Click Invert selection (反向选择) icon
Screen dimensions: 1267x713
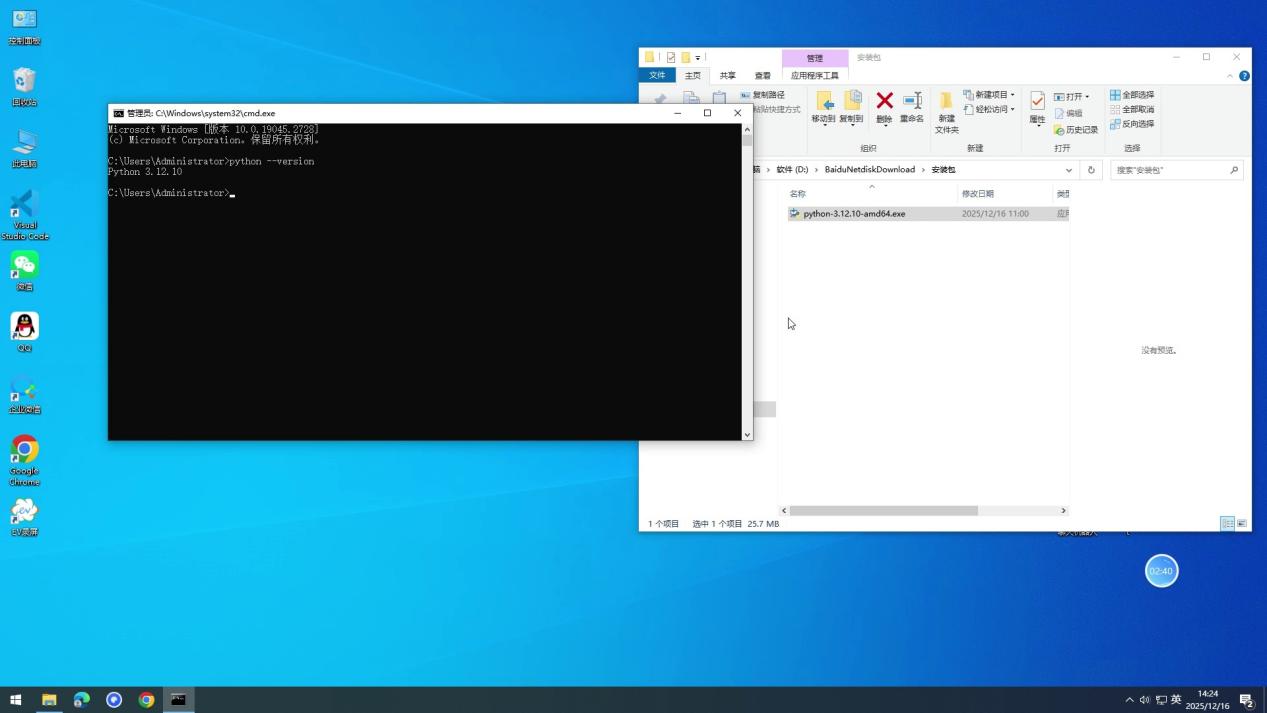click(1135, 123)
